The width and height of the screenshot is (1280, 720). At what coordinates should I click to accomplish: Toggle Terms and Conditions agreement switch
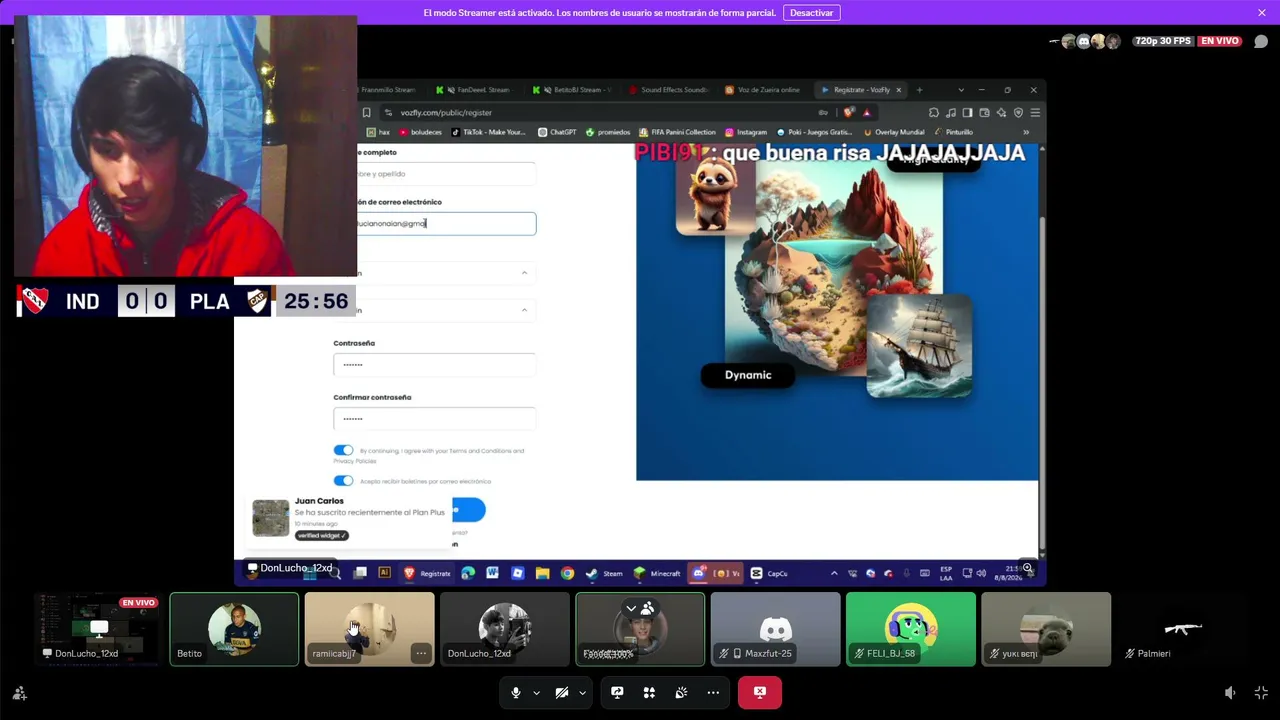click(343, 451)
